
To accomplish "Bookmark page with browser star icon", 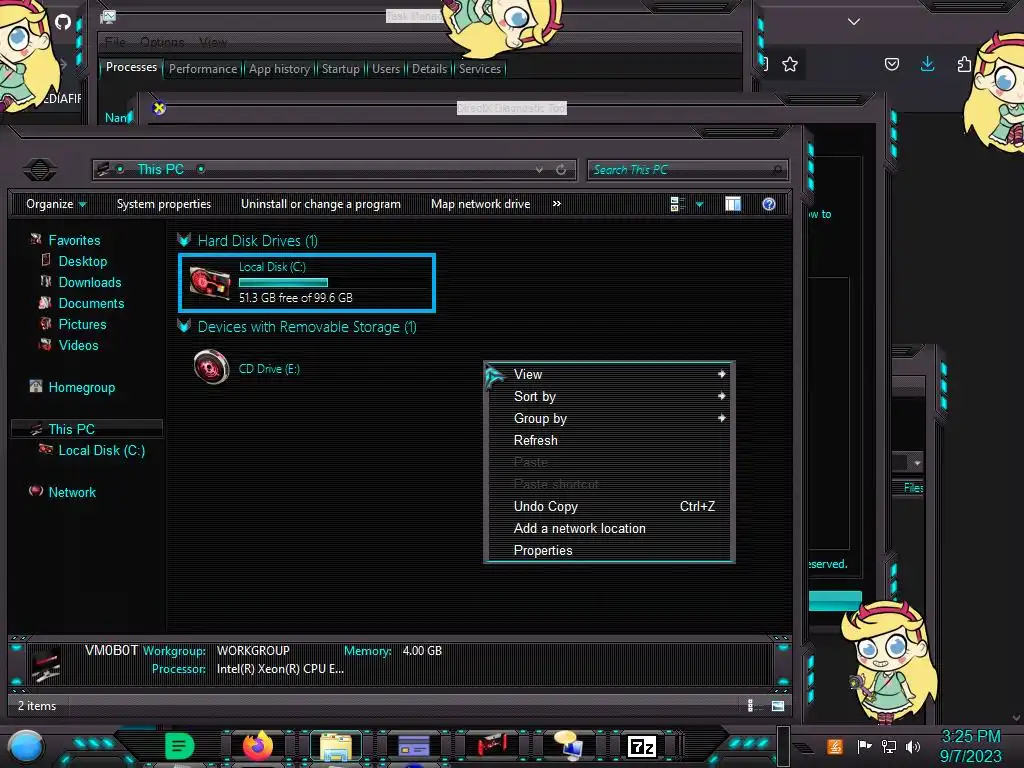I will click(x=790, y=64).
